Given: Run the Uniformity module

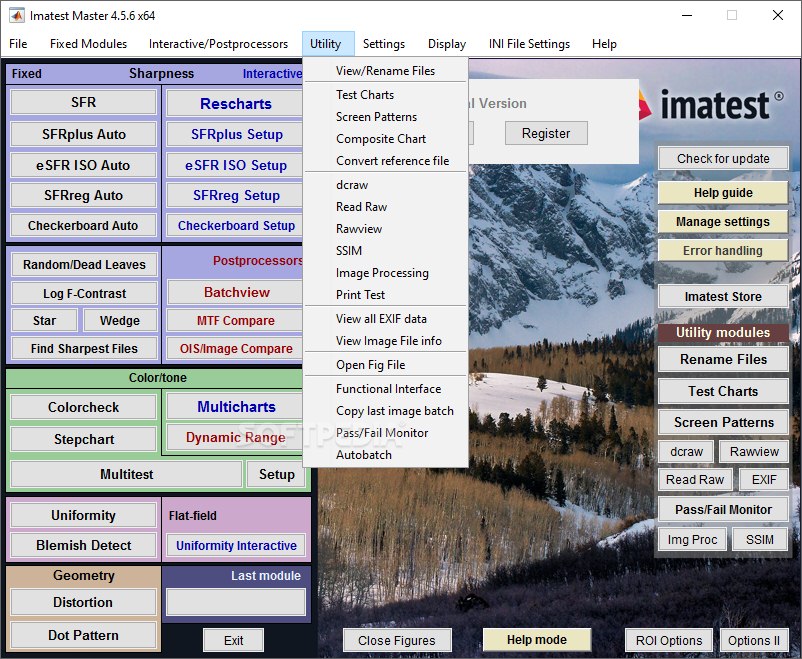Looking at the screenshot, I should pyautogui.click(x=83, y=515).
